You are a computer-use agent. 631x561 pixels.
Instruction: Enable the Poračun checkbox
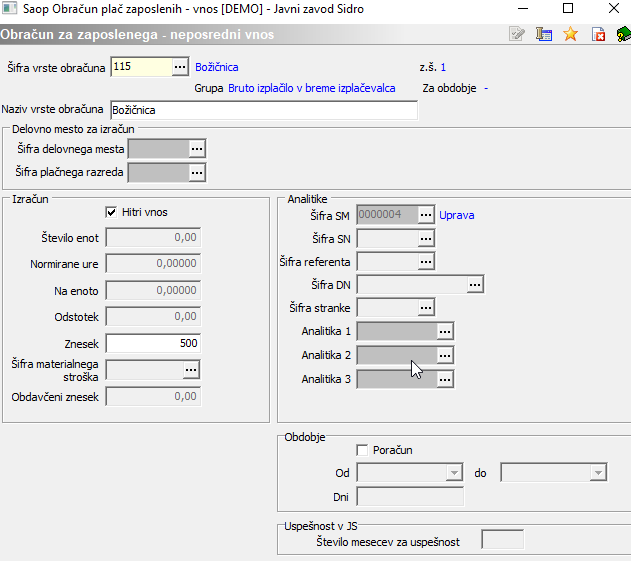[x=362, y=450]
